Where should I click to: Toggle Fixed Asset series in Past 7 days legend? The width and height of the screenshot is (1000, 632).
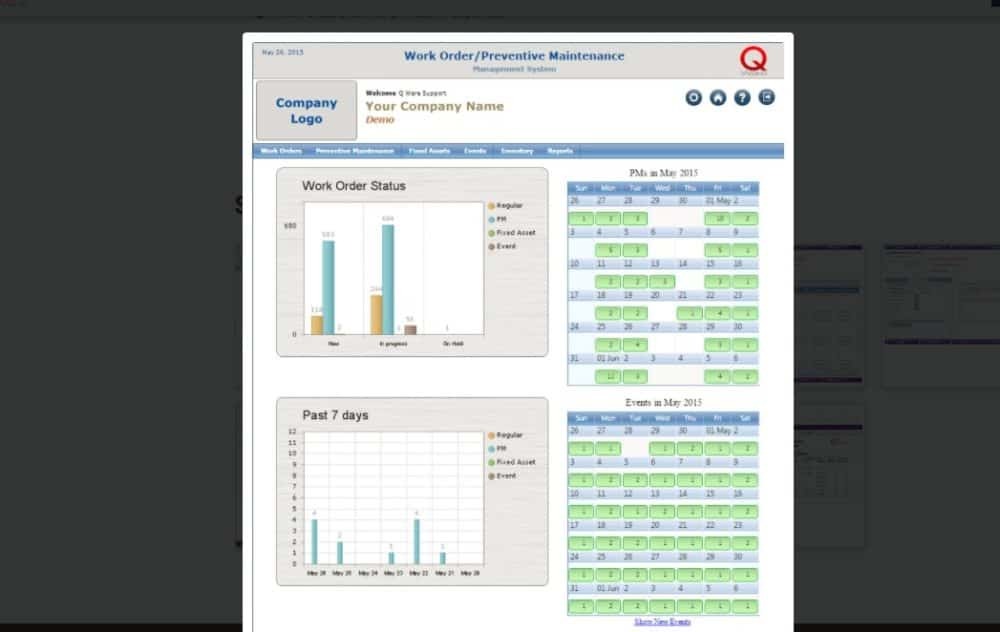point(515,463)
